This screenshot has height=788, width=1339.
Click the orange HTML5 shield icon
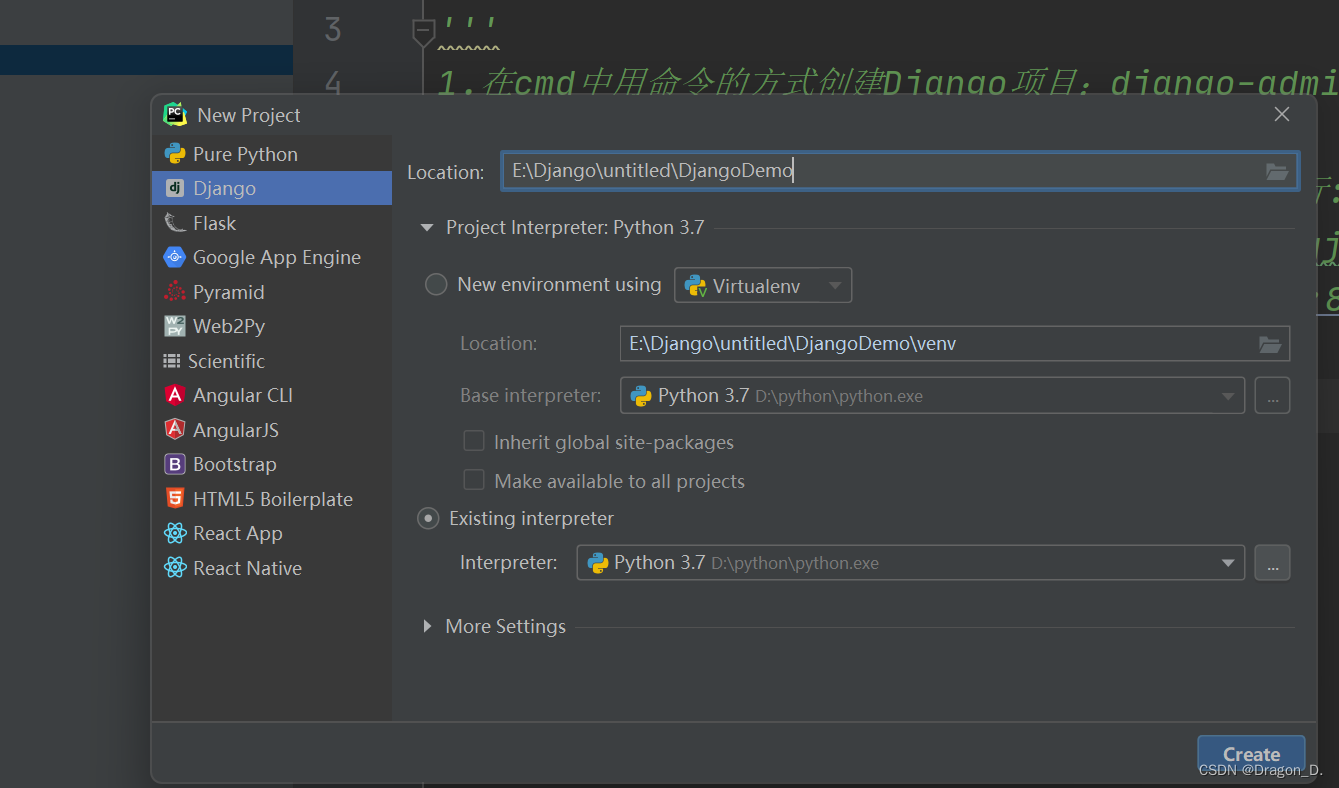pyautogui.click(x=175, y=499)
